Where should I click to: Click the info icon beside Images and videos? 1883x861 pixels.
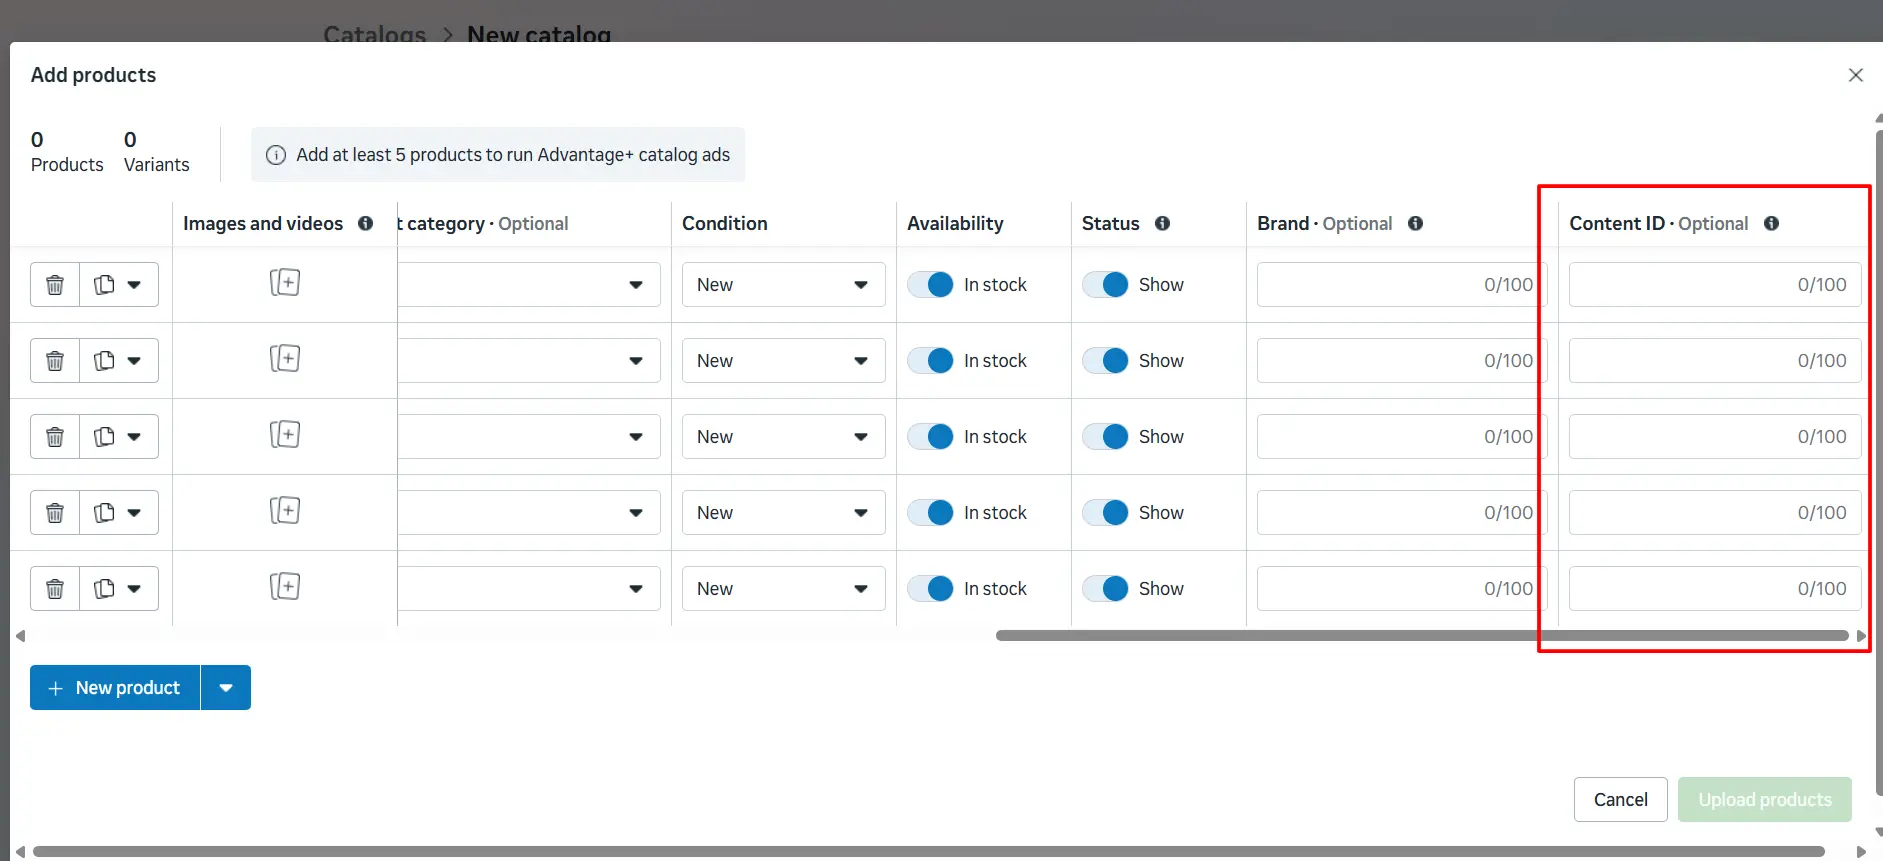(x=366, y=223)
